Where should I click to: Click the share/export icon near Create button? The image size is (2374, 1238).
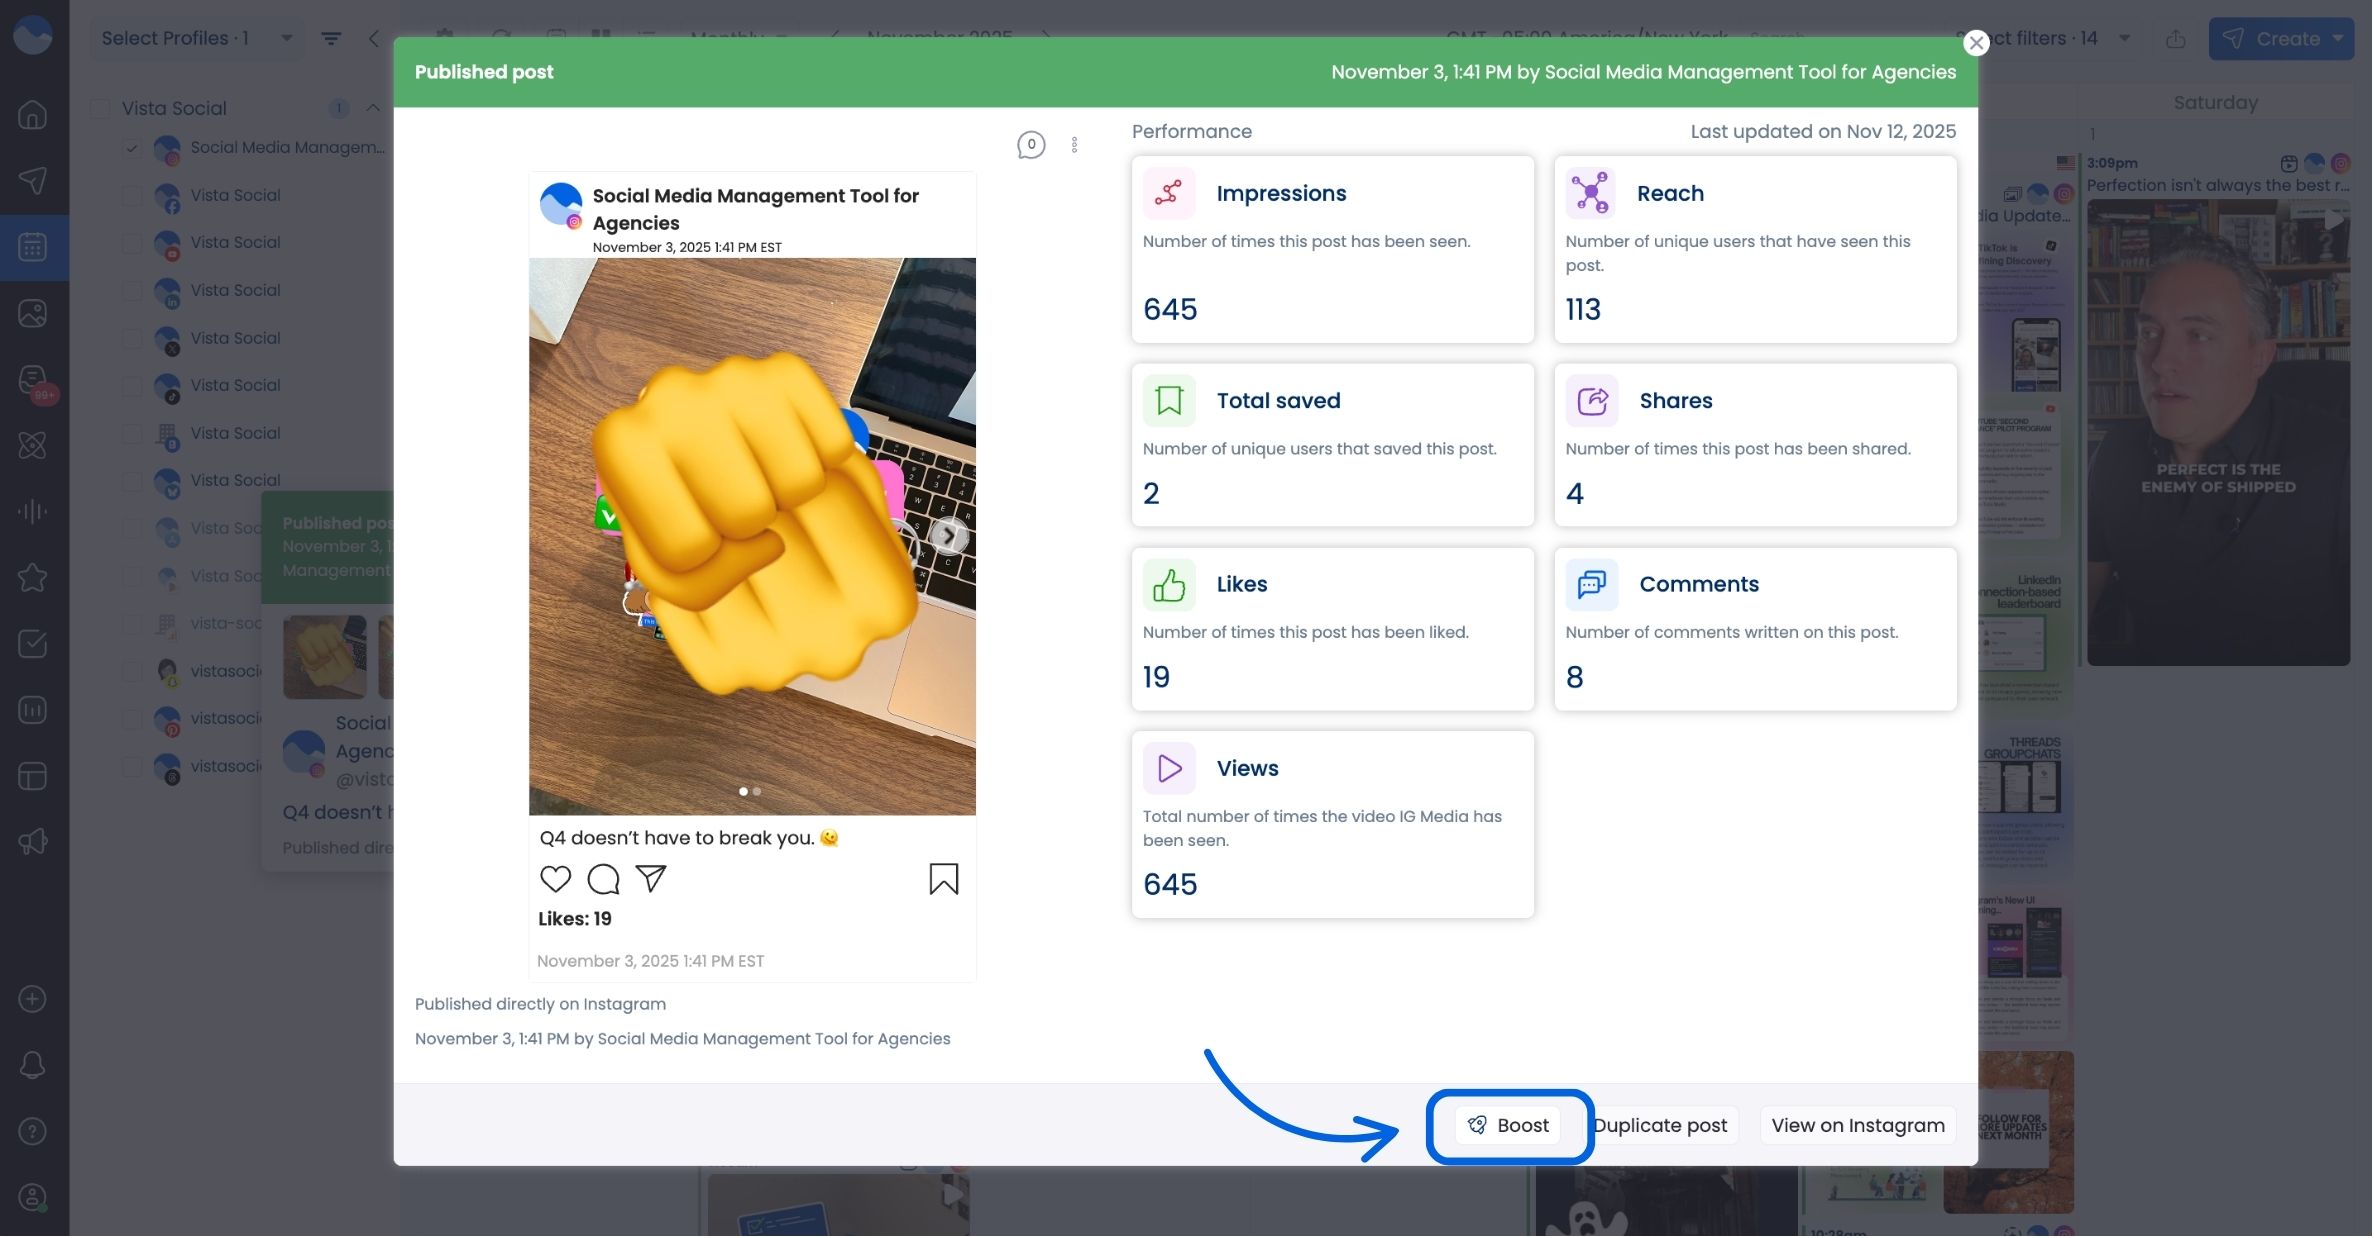click(2177, 38)
